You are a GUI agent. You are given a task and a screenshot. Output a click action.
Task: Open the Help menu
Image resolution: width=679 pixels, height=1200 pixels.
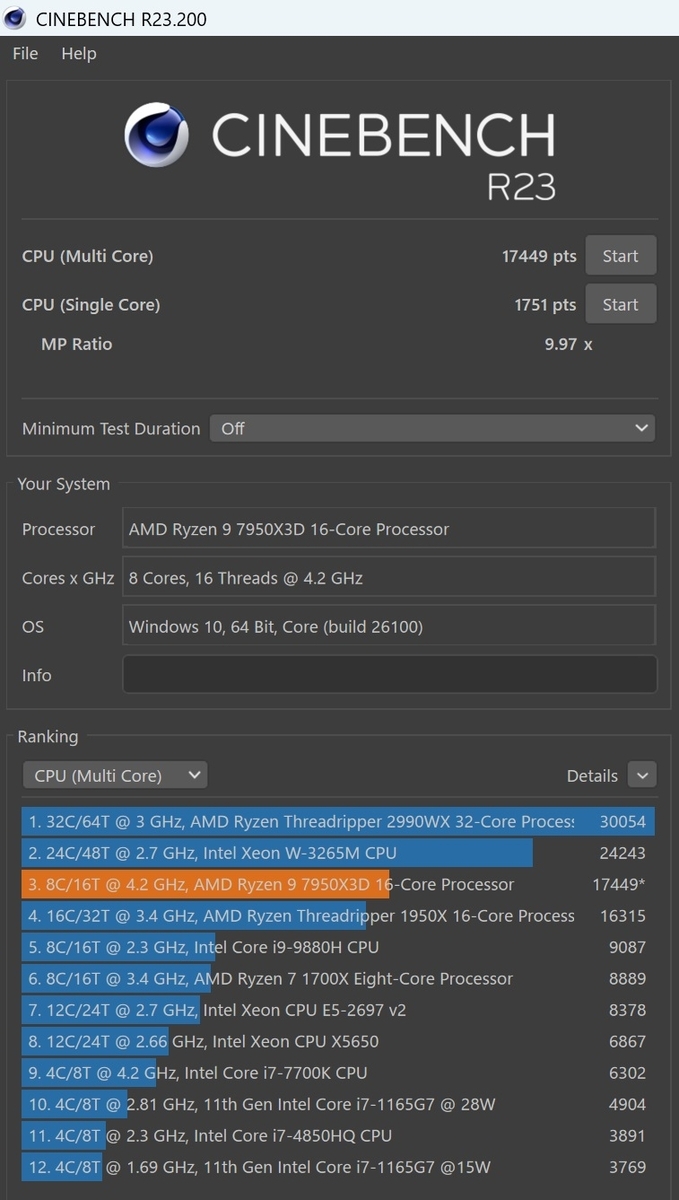click(79, 54)
